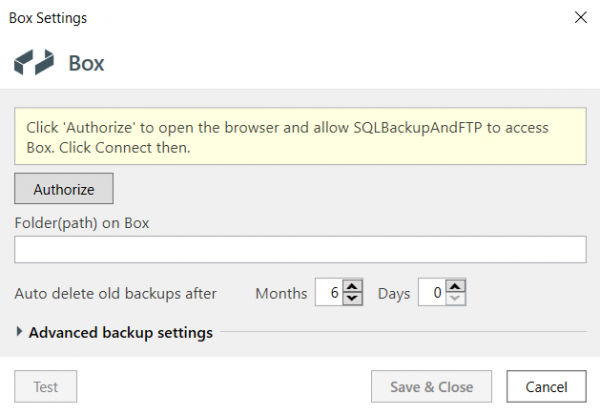This screenshot has height=415, width=600.
Task: Click the Box heading text
Action: coord(86,63)
